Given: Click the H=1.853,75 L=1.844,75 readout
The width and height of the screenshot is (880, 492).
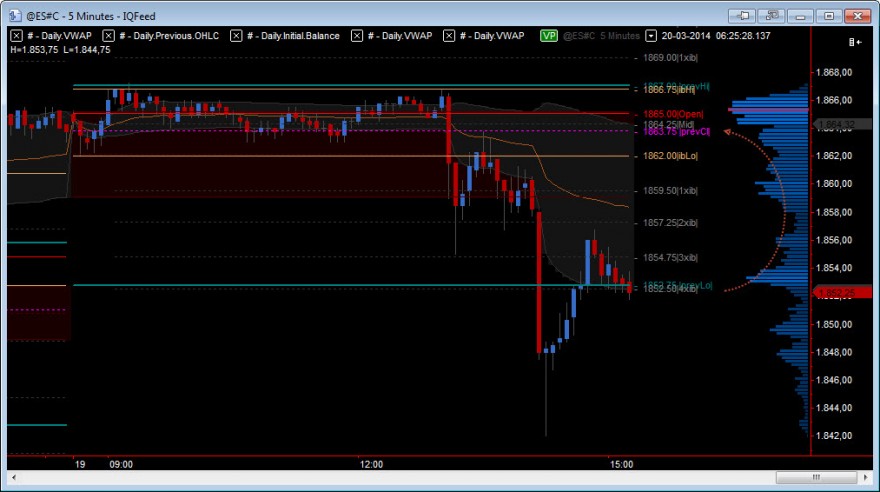Looking at the screenshot, I should [60, 50].
